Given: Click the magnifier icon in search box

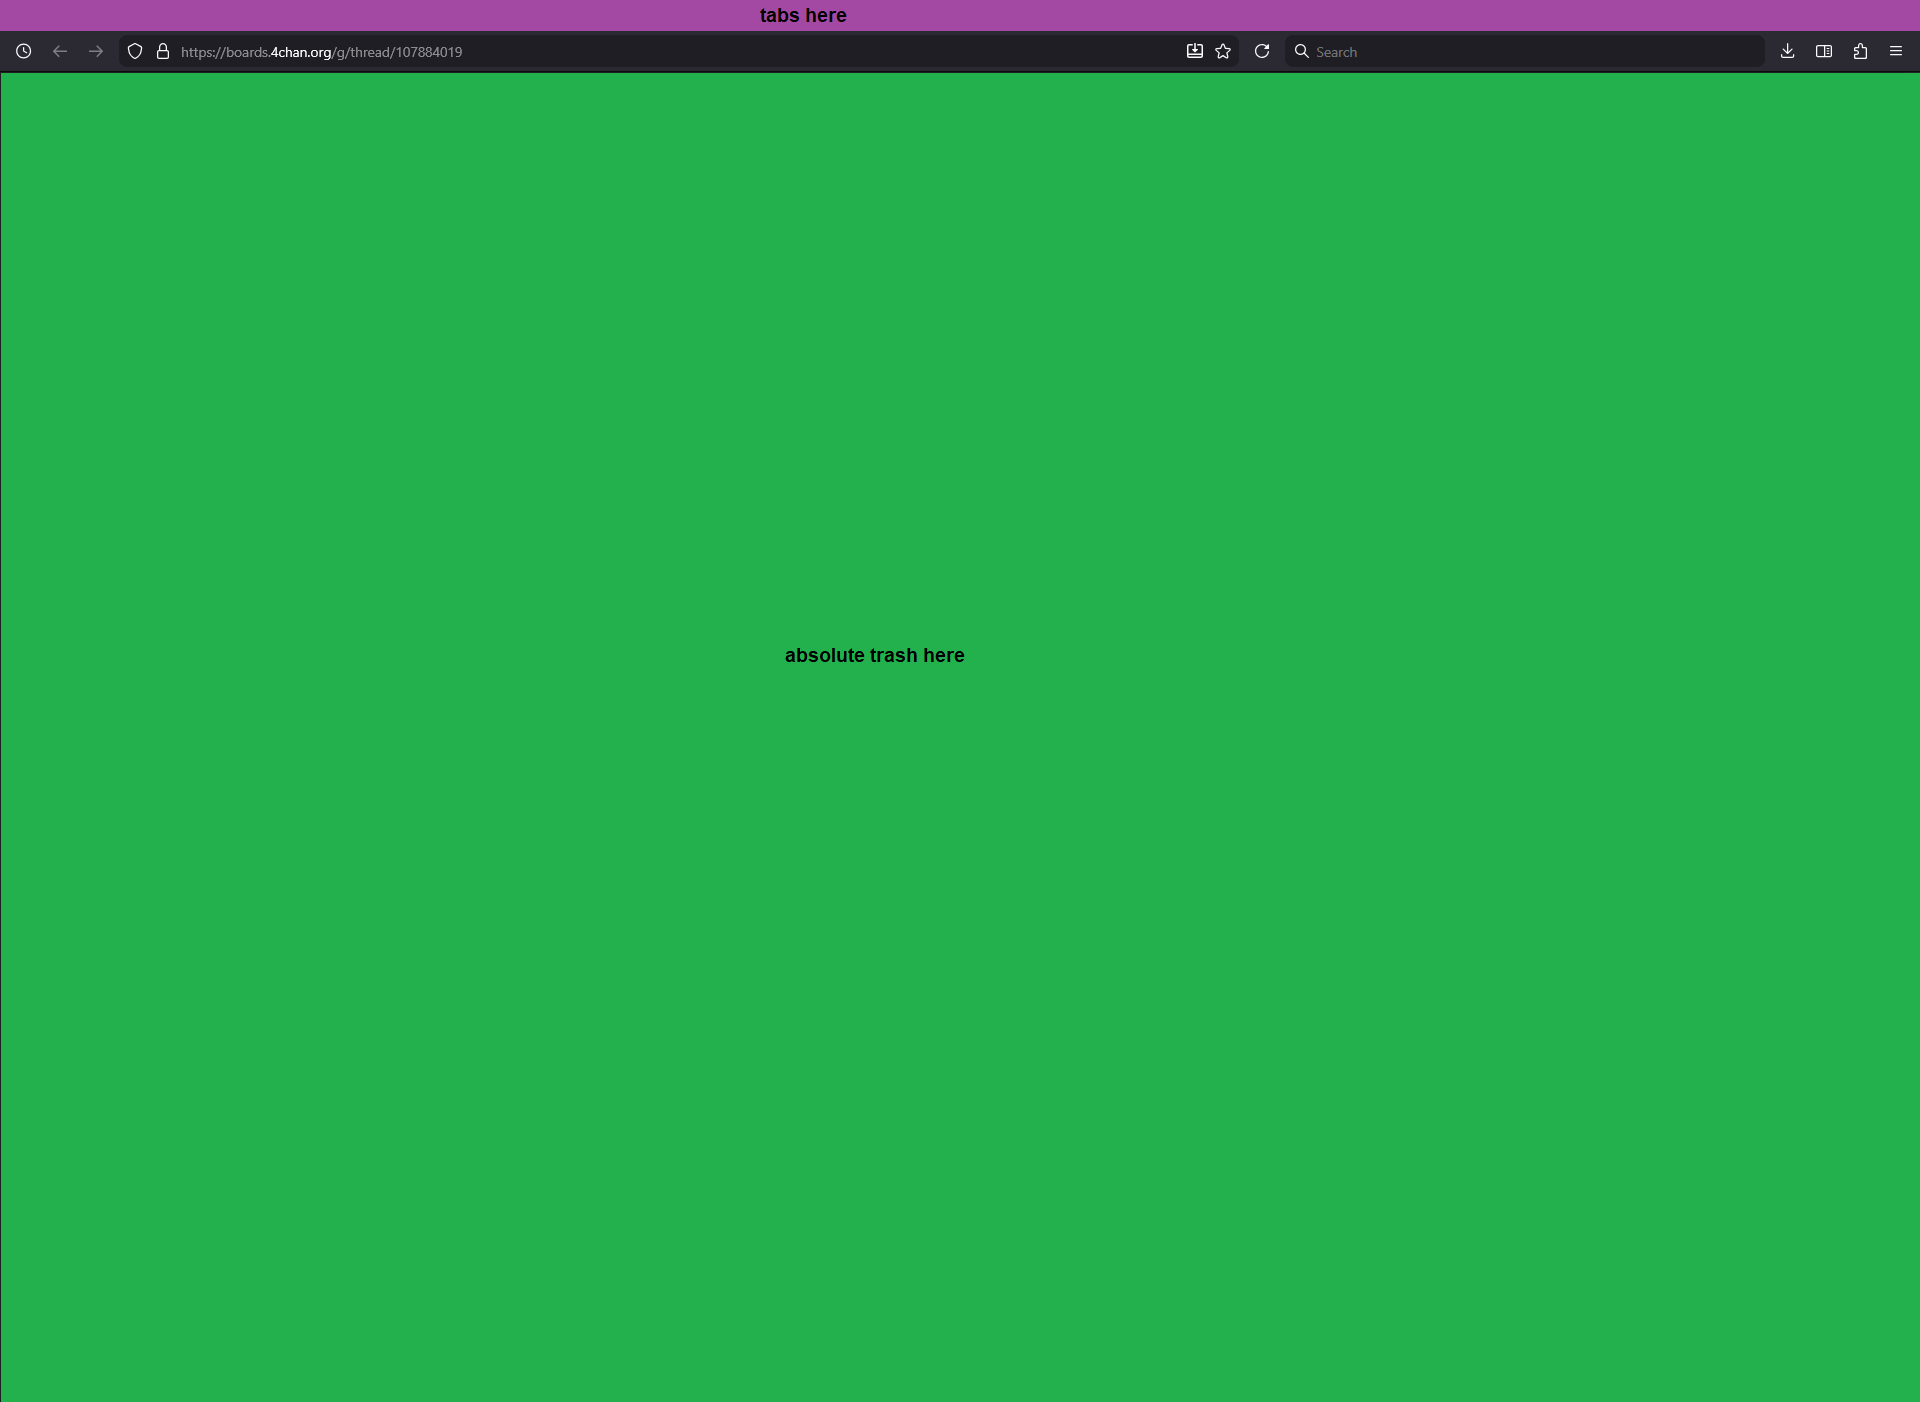Looking at the screenshot, I should pyautogui.click(x=1302, y=51).
